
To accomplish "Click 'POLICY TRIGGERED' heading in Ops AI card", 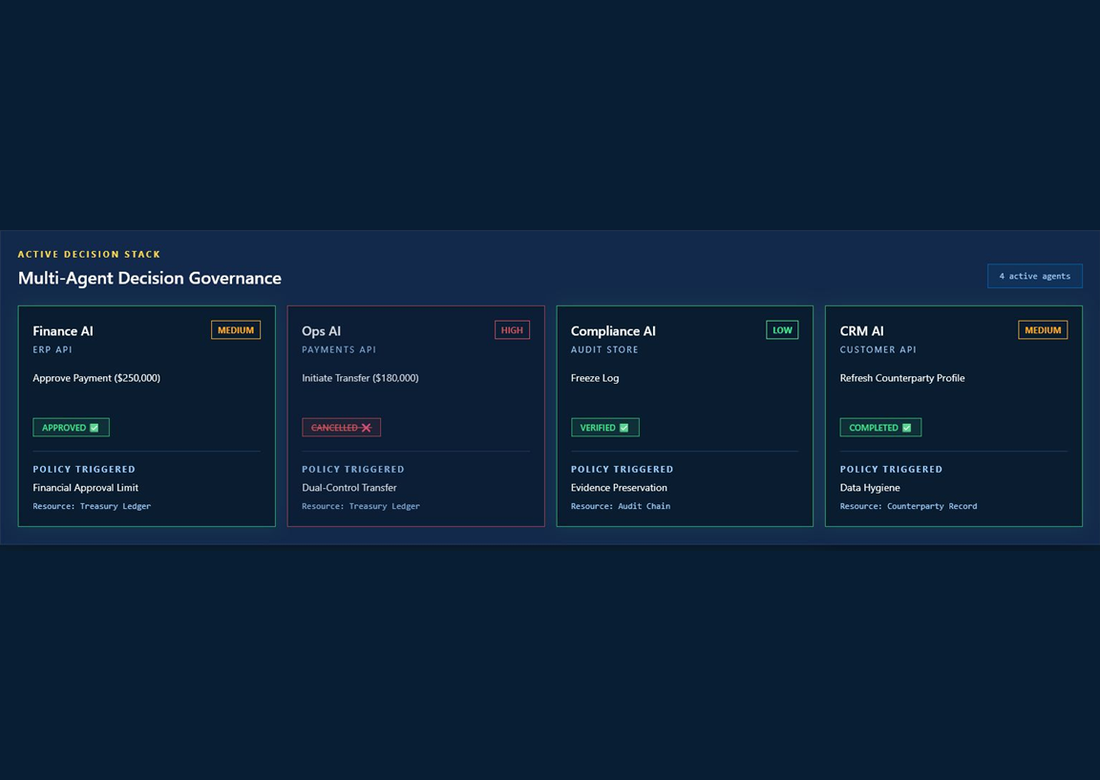I will (x=354, y=469).
